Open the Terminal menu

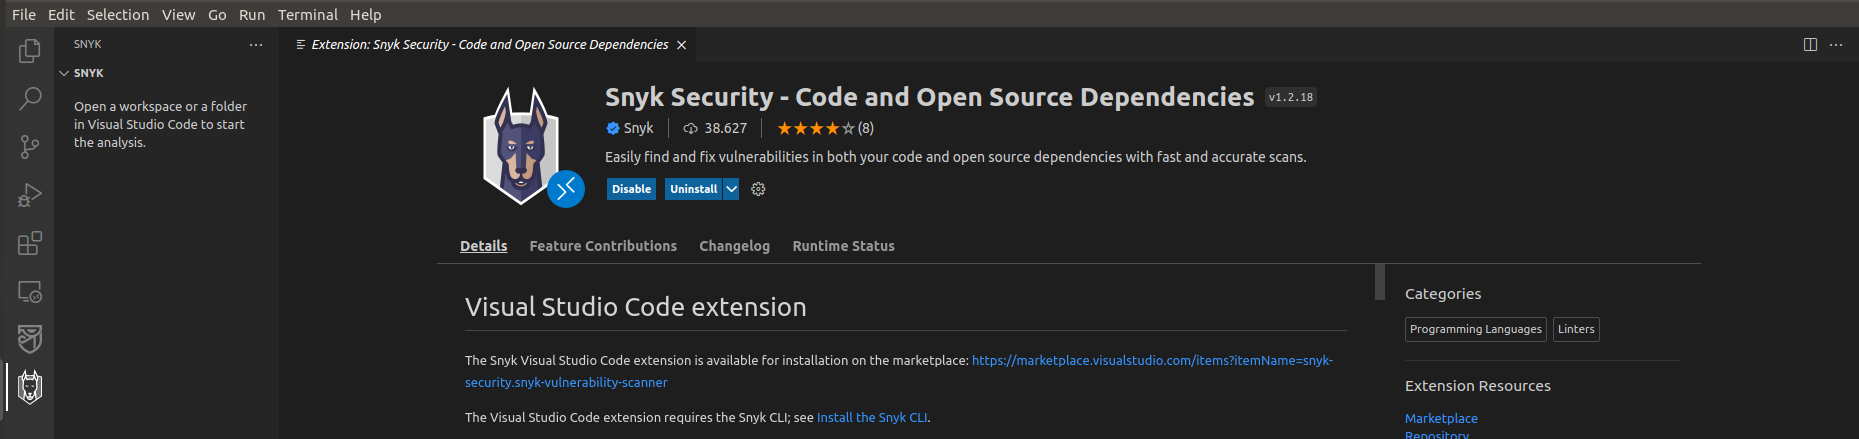click(308, 14)
